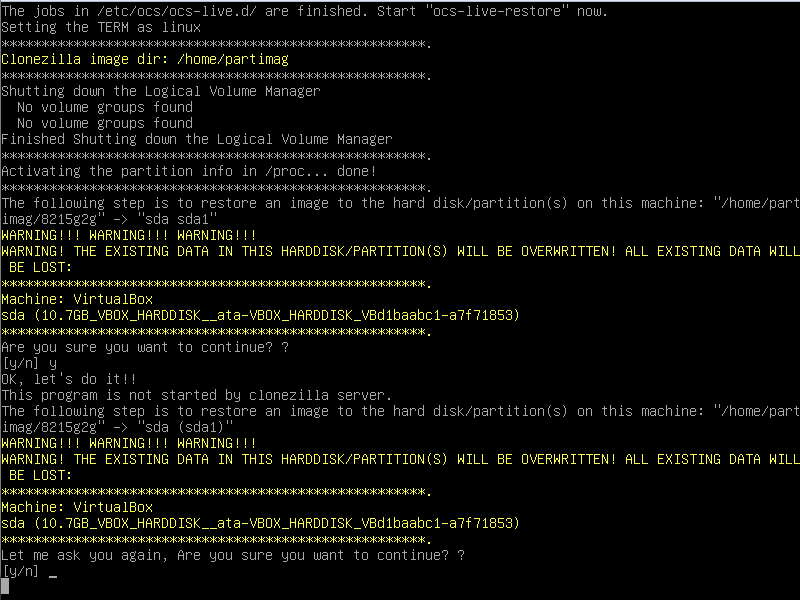Image resolution: width=800 pixels, height=600 pixels.
Task: Click the answered "[y/n] y" prompt line
Action: click(x=28, y=363)
